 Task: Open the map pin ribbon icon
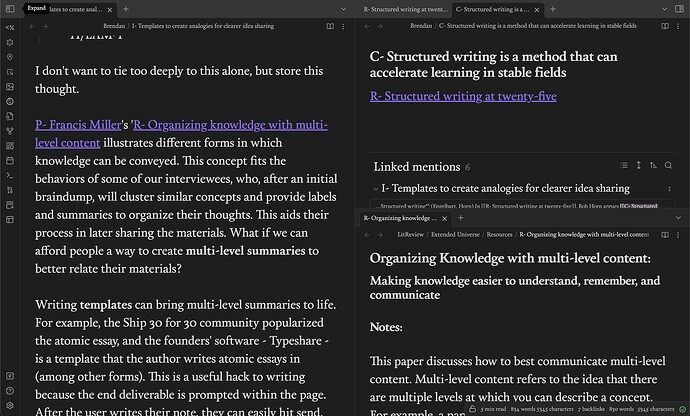click(x=10, y=57)
